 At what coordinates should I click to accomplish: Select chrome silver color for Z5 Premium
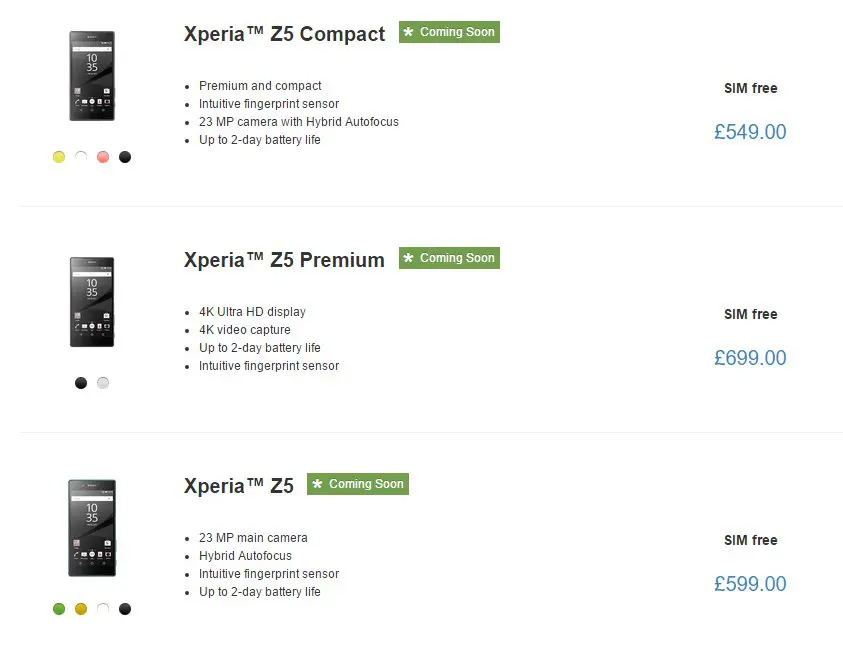[103, 383]
